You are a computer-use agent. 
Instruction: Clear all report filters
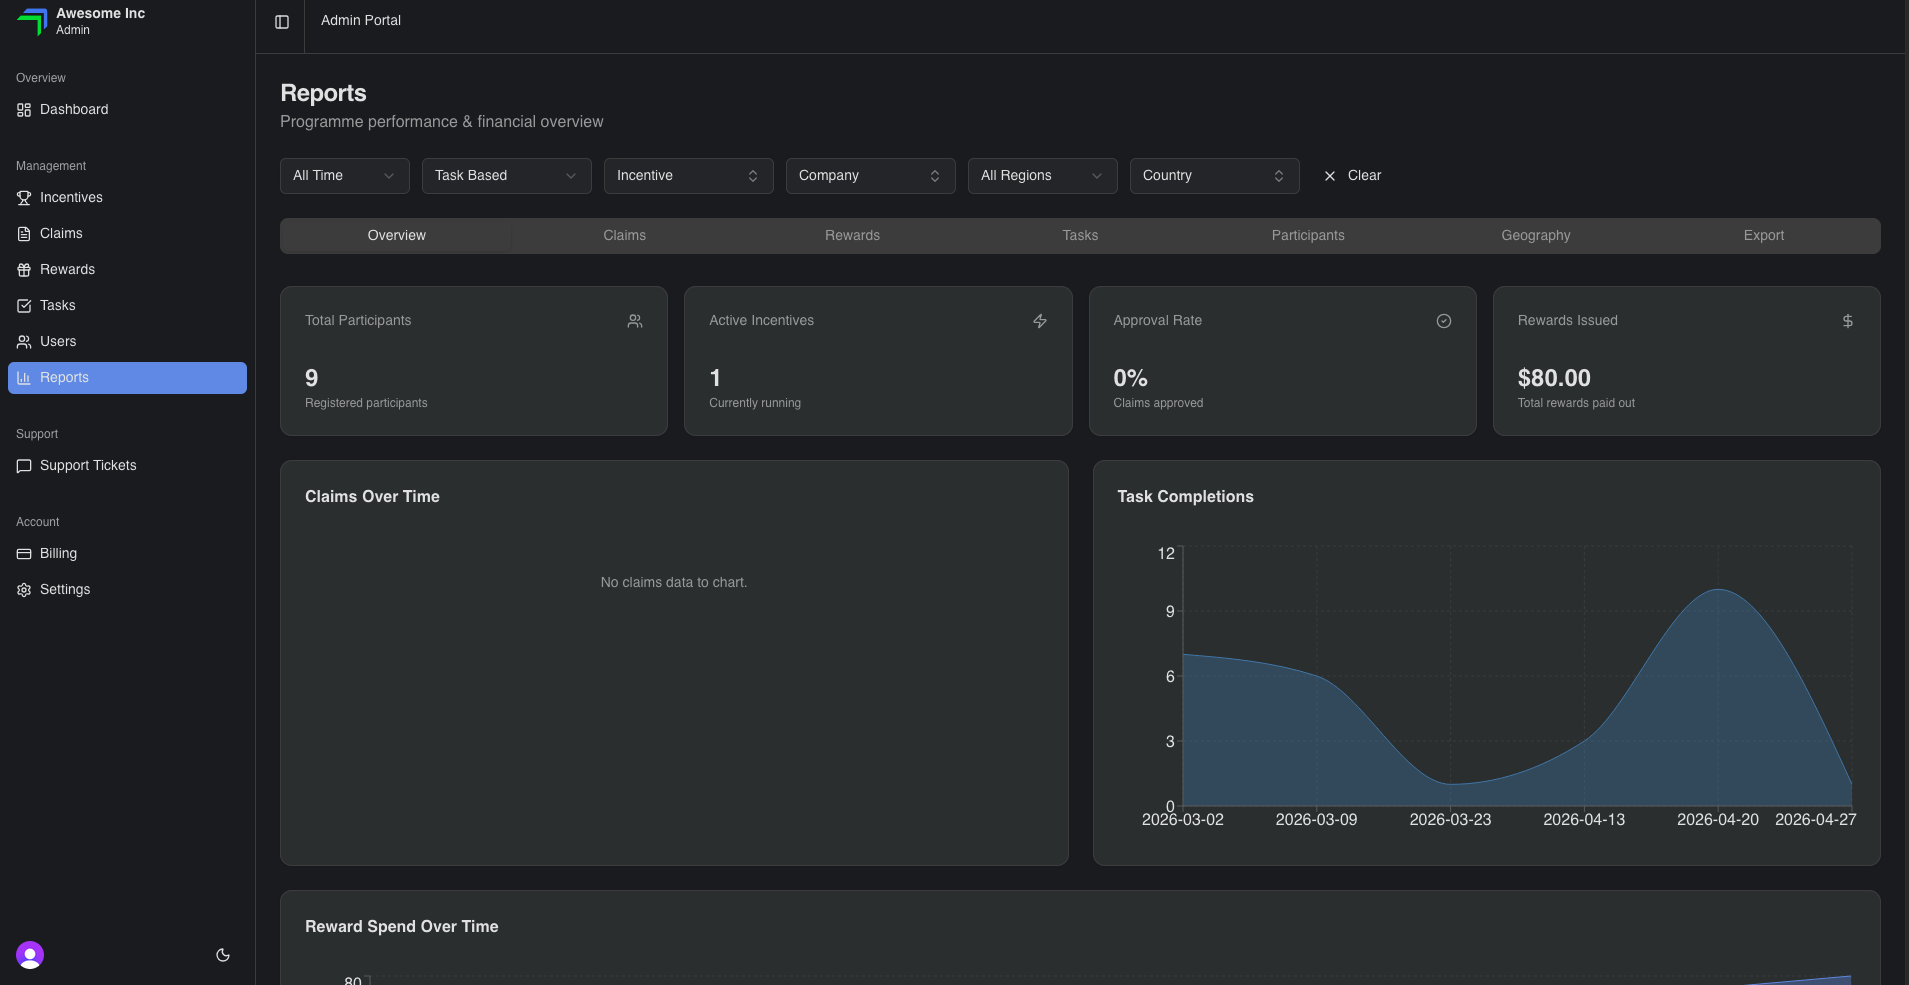(1352, 176)
